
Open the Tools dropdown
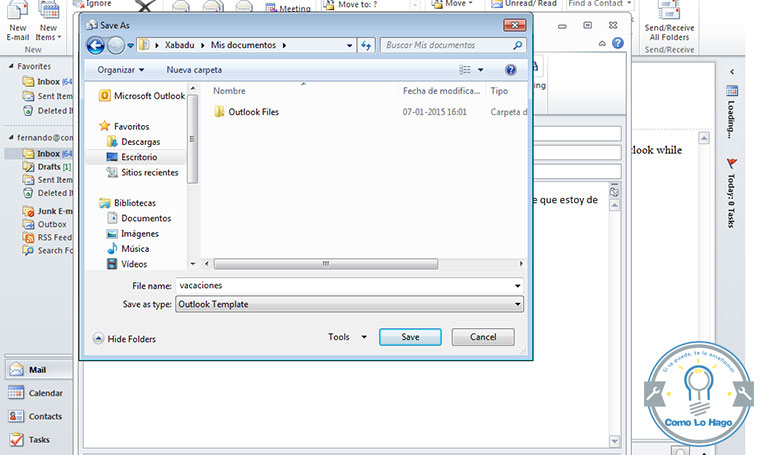point(347,337)
